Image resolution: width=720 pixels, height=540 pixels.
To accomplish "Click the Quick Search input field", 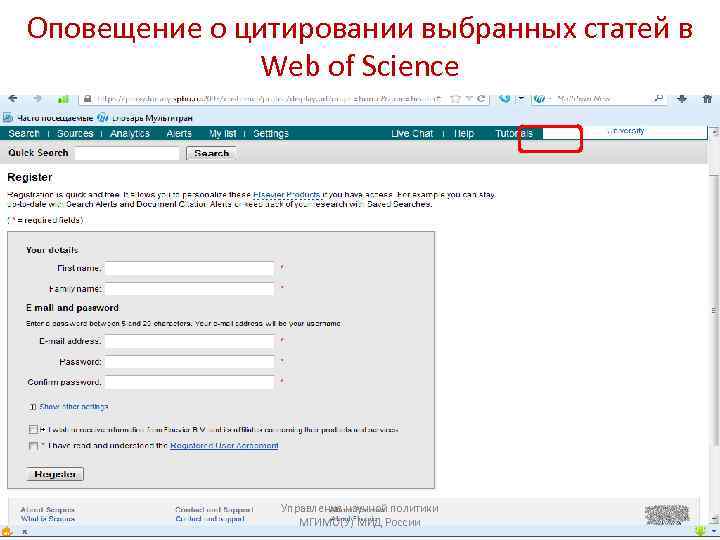I will pyautogui.click(x=127, y=153).
